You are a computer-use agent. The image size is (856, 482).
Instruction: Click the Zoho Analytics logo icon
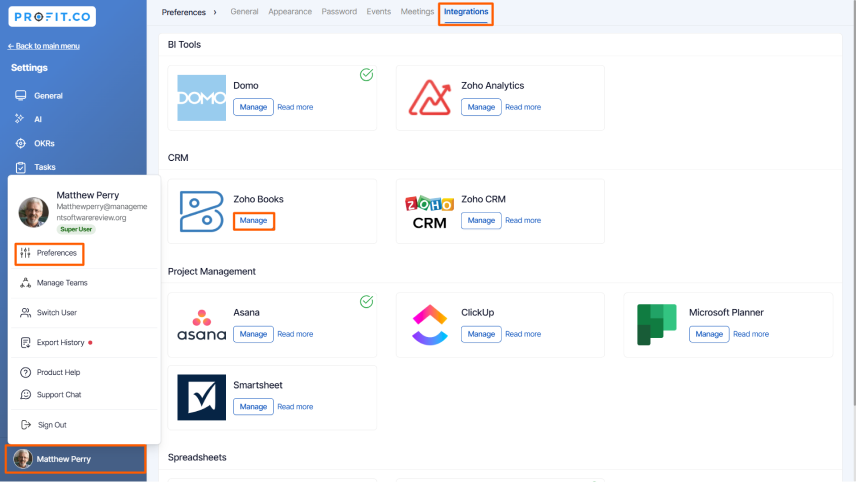coord(430,98)
